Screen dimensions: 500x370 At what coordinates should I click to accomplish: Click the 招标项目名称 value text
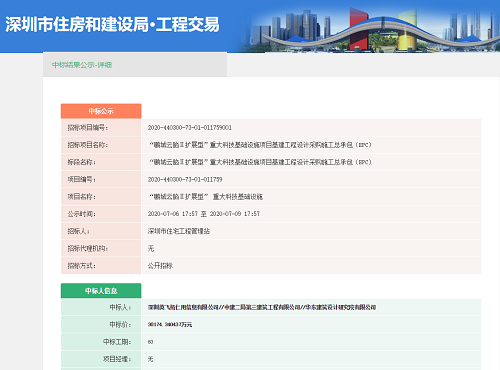[x=260, y=145]
